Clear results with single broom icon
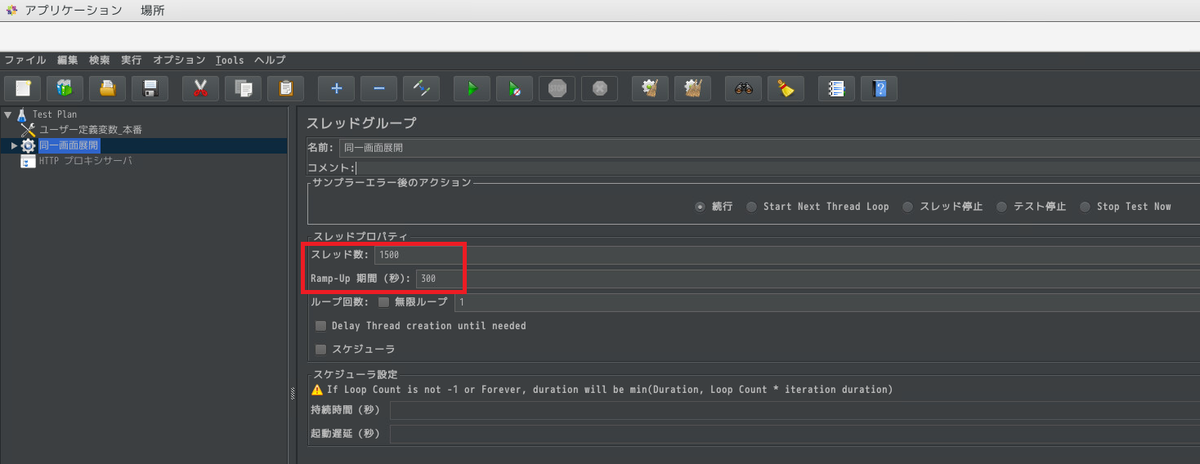The height and width of the screenshot is (464, 1200). point(651,88)
